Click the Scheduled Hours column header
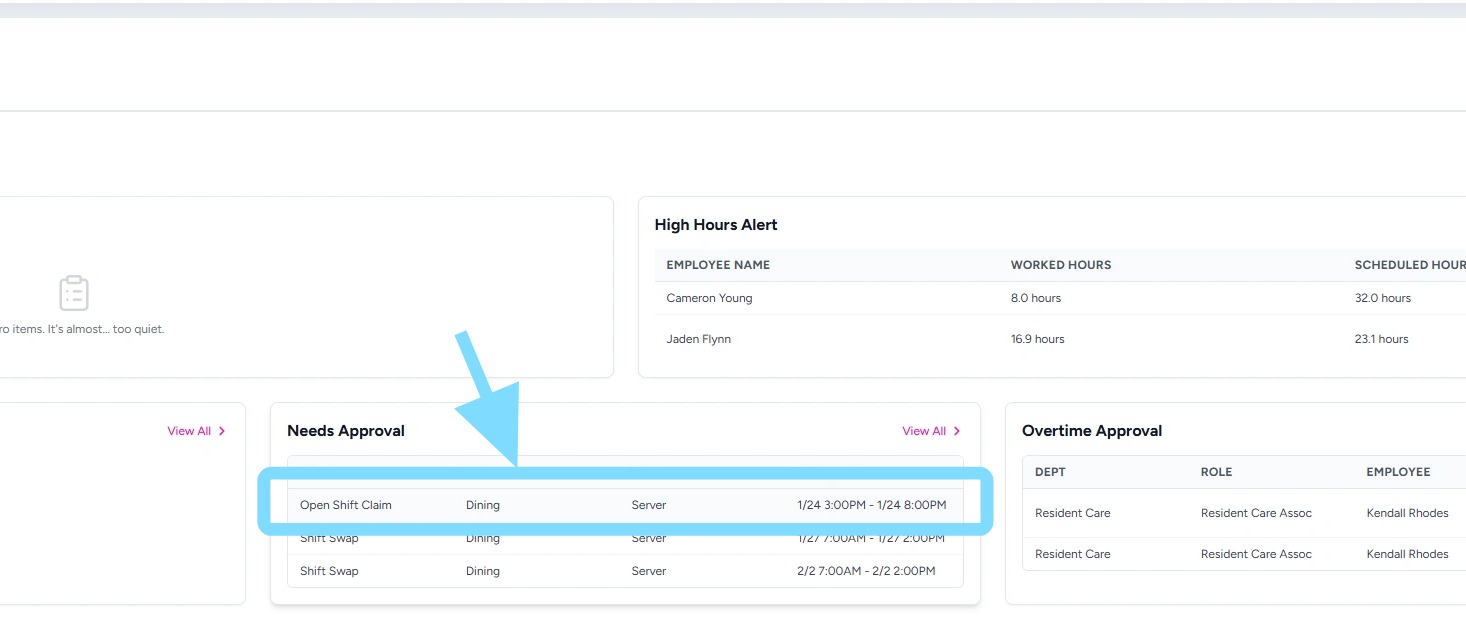The image size is (1466, 625). [1409, 265]
